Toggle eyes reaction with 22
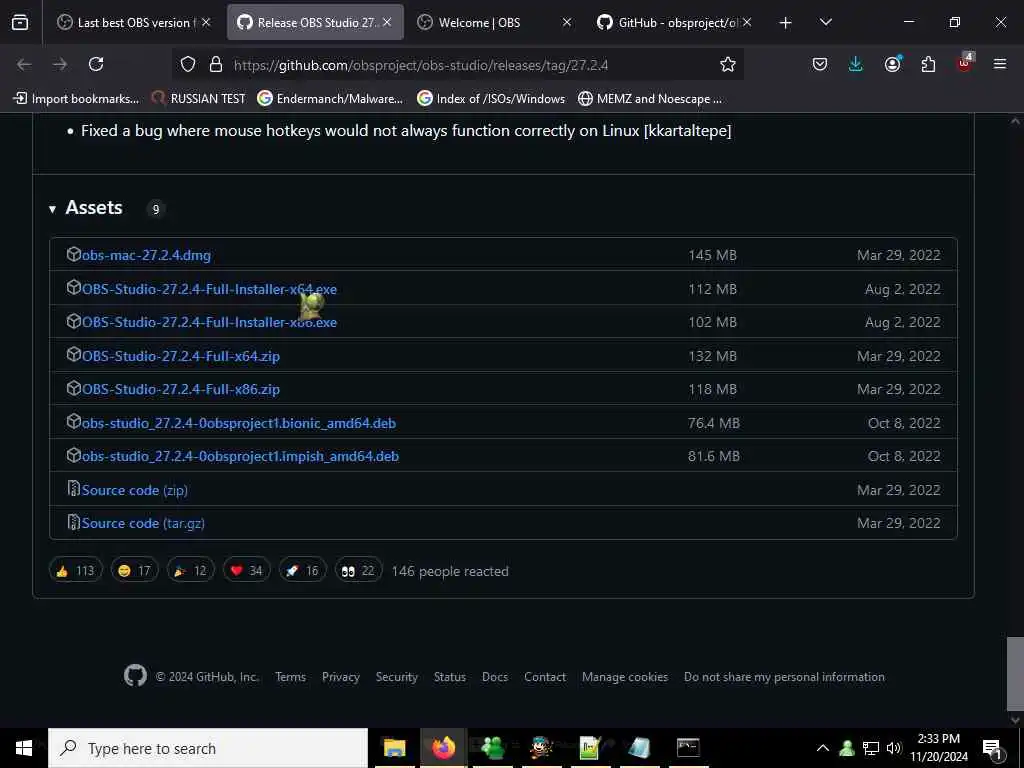 359,571
